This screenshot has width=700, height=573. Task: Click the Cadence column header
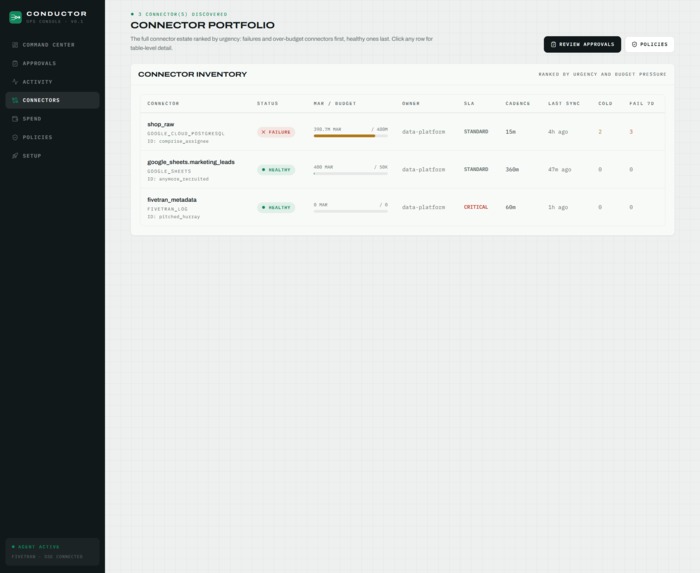tap(517, 104)
